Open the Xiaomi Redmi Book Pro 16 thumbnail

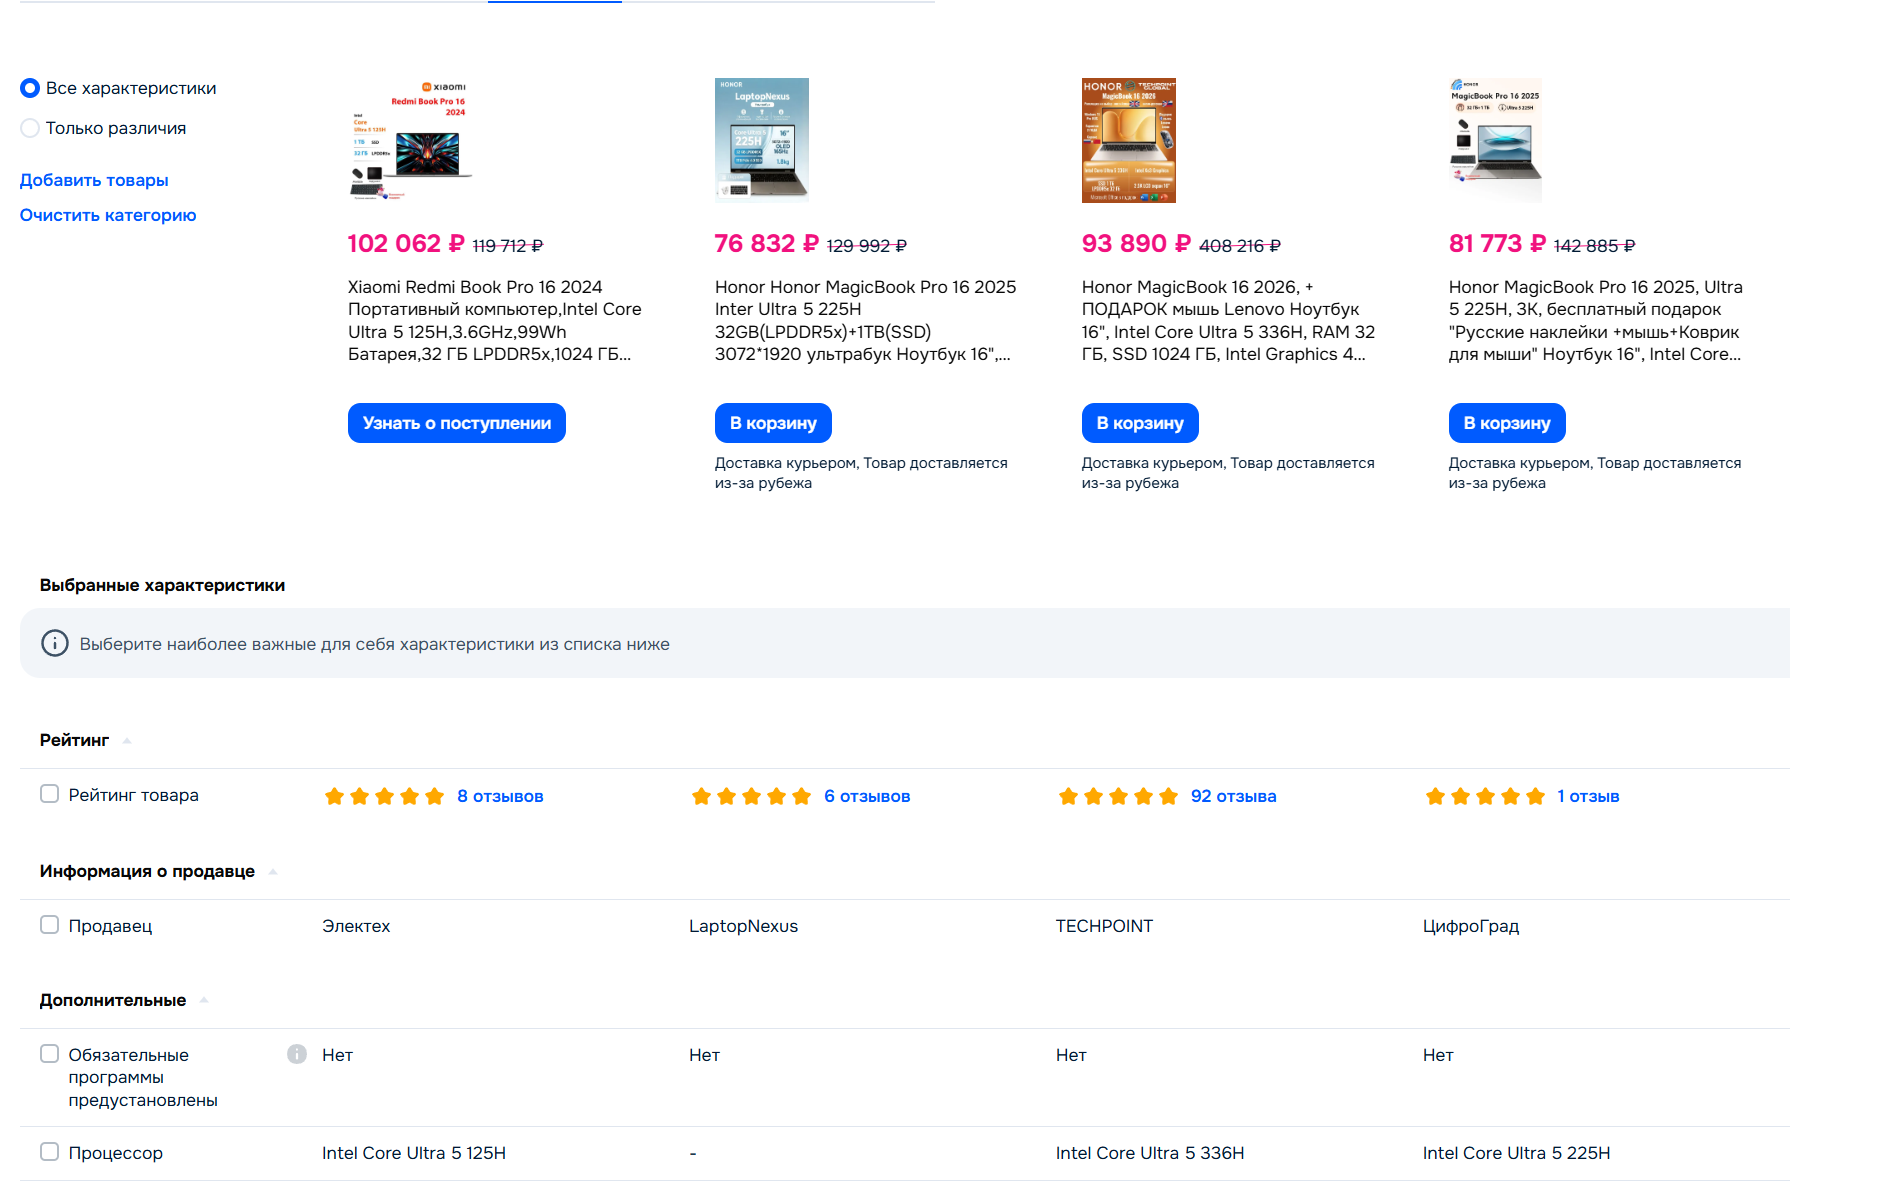click(x=411, y=140)
